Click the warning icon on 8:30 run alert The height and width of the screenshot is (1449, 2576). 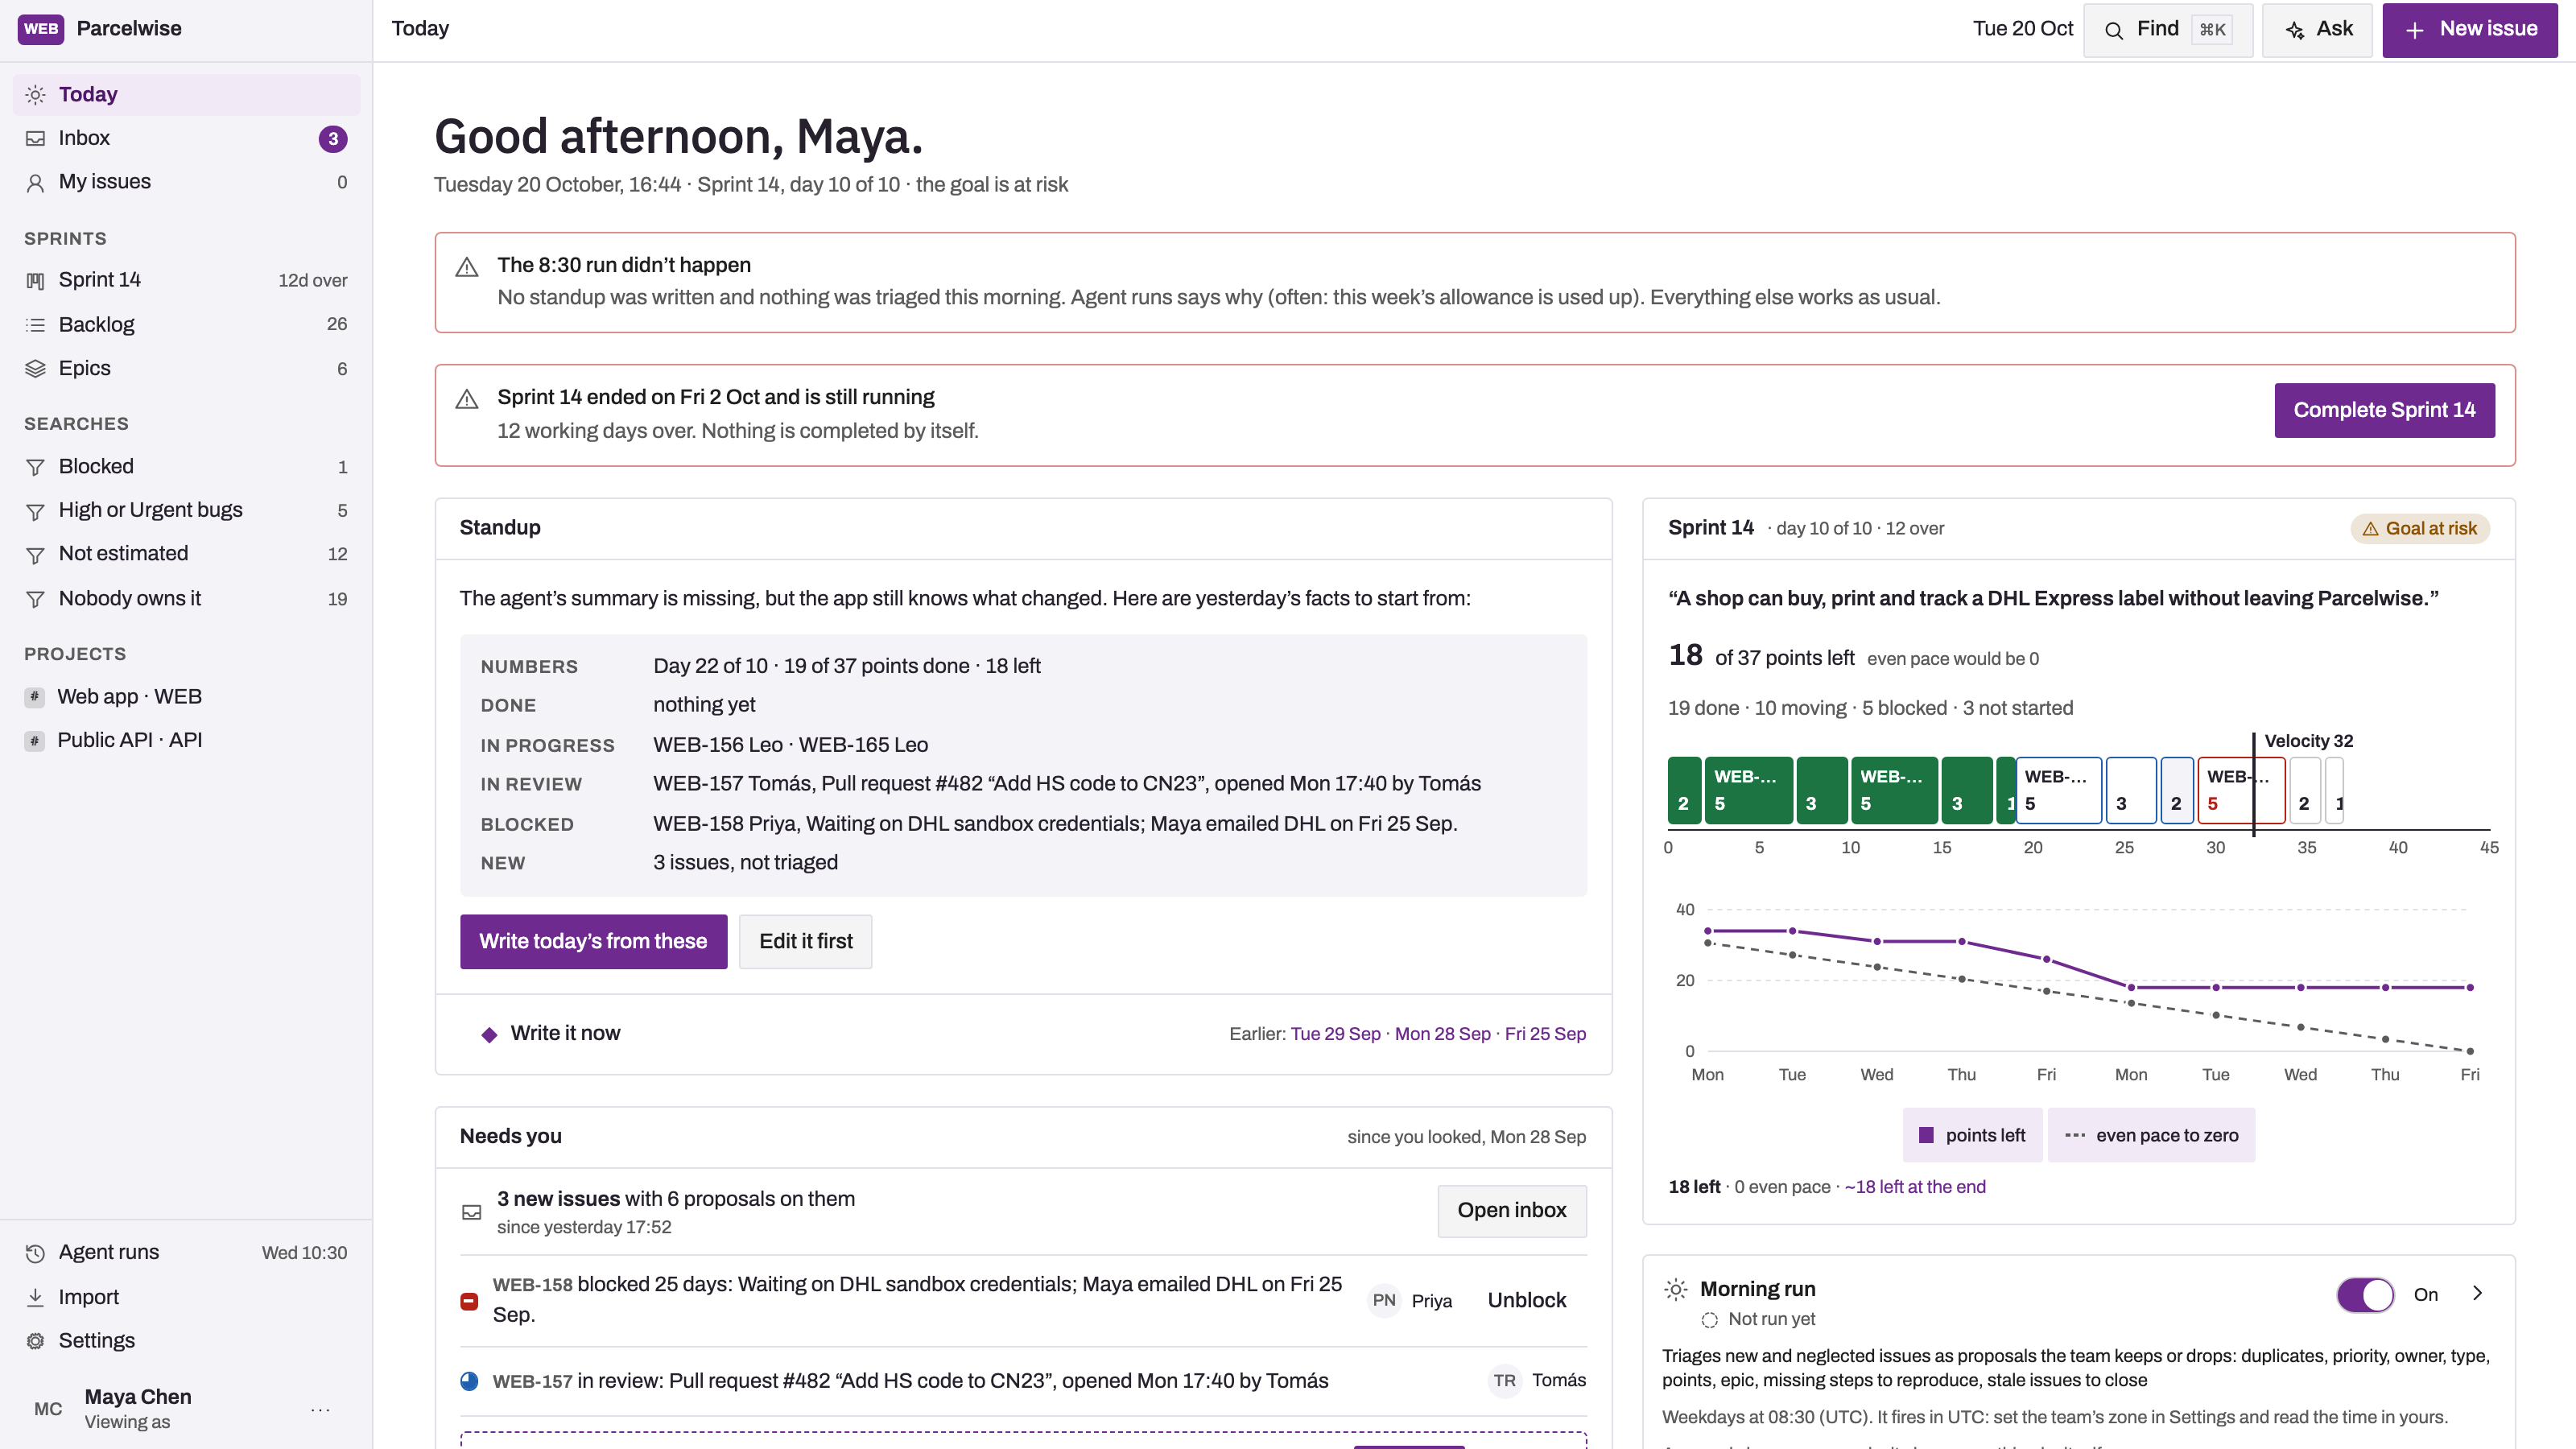pyautogui.click(x=467, y=267)
